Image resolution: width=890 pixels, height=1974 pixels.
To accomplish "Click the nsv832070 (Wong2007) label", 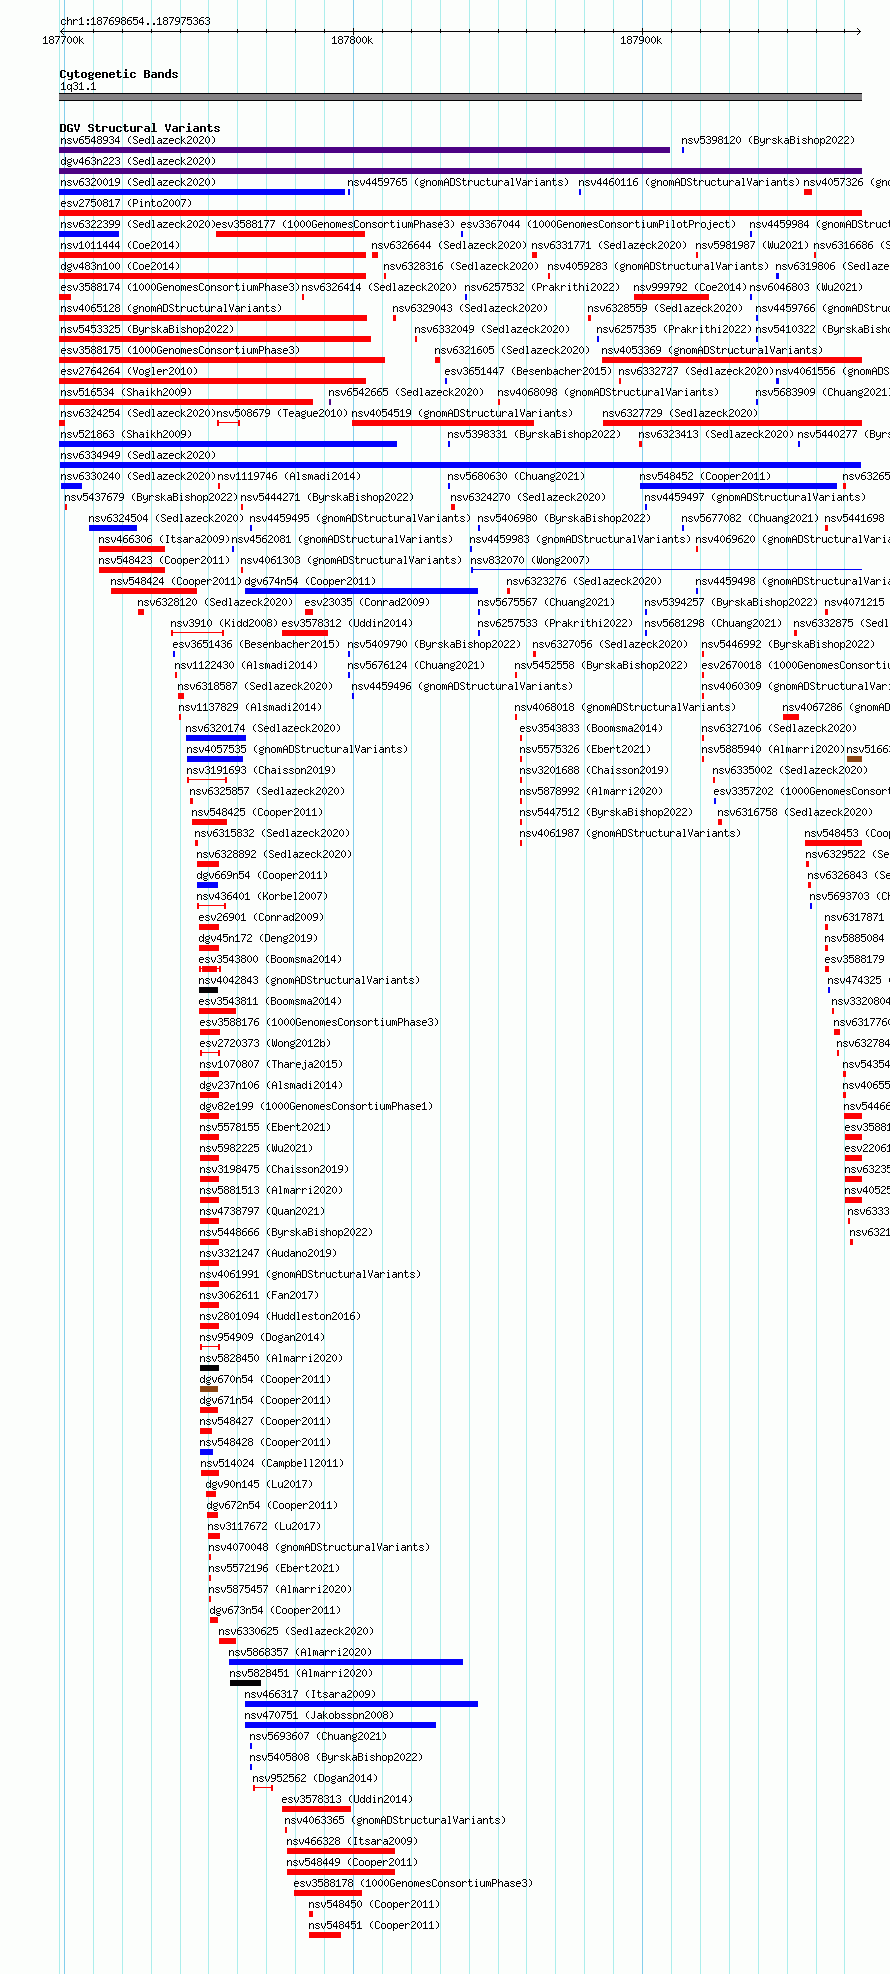I will tap(530, 561).
